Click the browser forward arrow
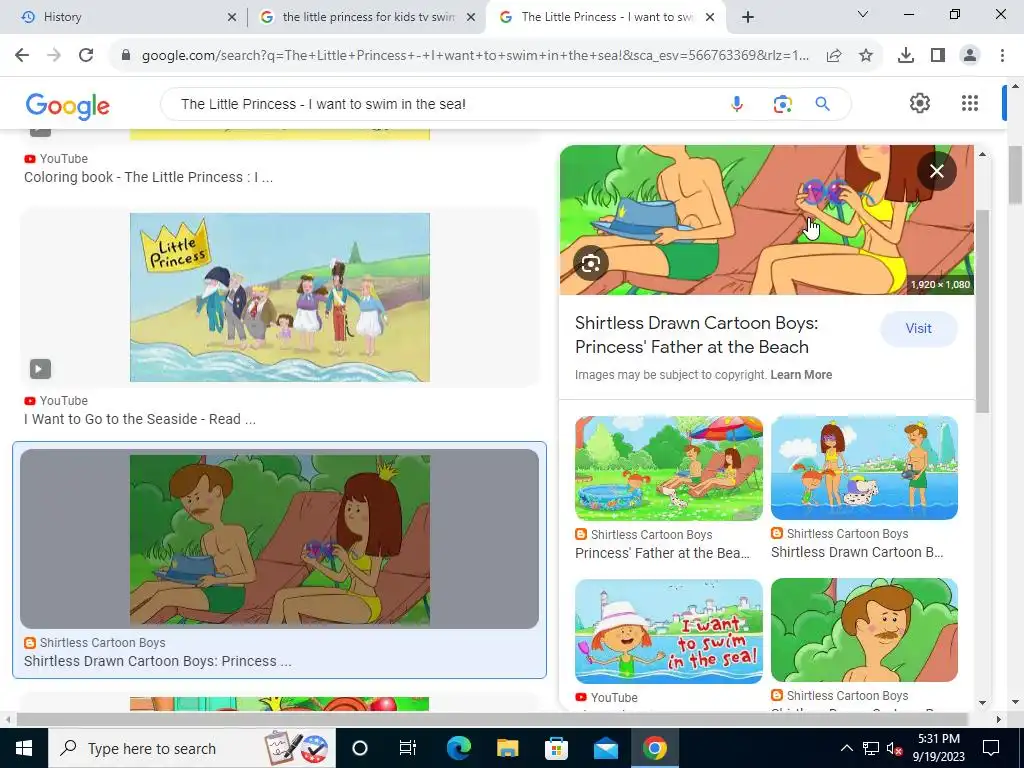1024x768 pixels. click(x=54, y=56)
